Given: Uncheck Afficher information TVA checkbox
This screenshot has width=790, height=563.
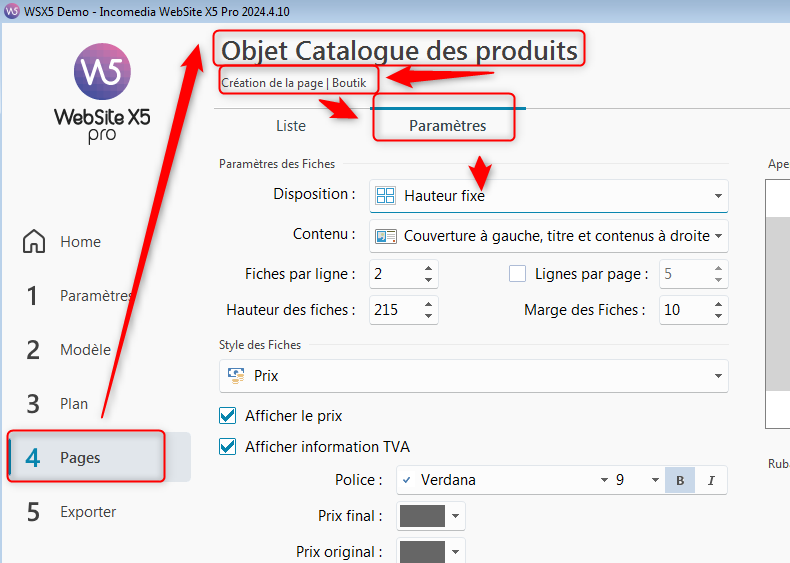Looking at the screenshot, I should (228, 447).
